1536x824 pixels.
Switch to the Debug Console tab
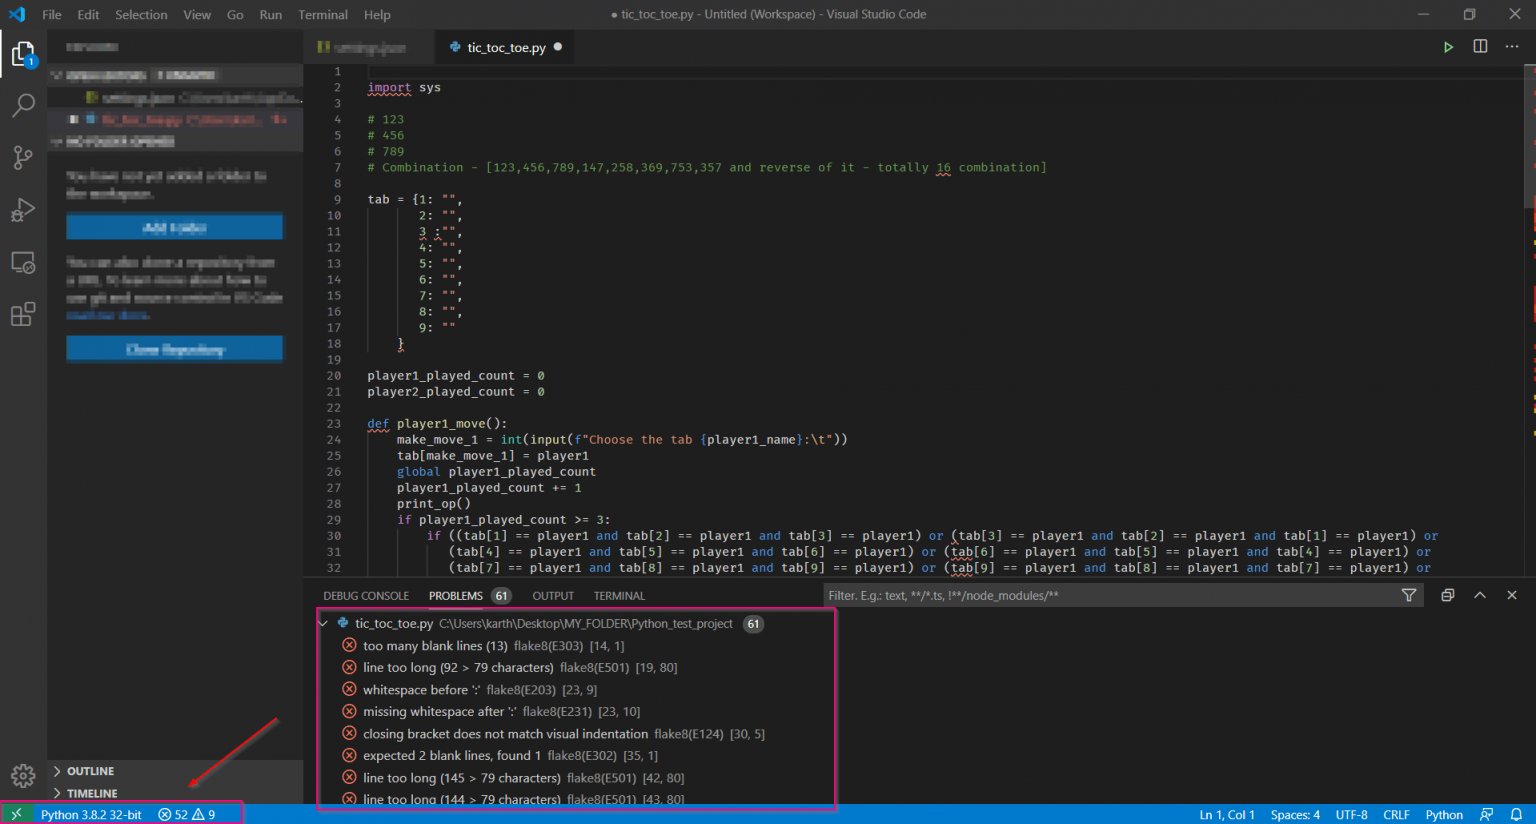point(366,596)
